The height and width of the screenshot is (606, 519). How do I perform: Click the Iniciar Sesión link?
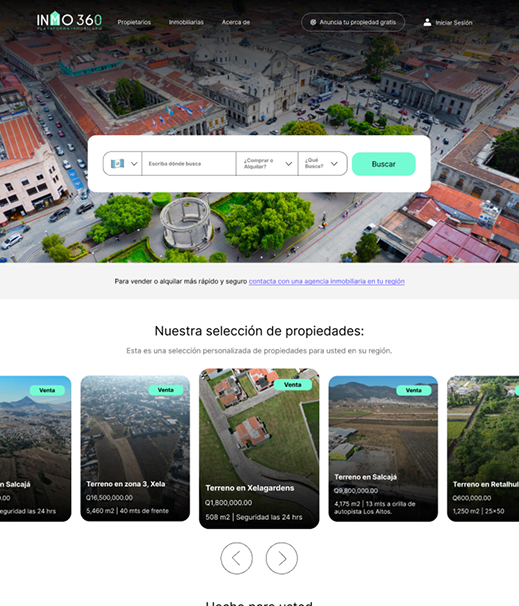pyautogui.click(x=454, y=23)
